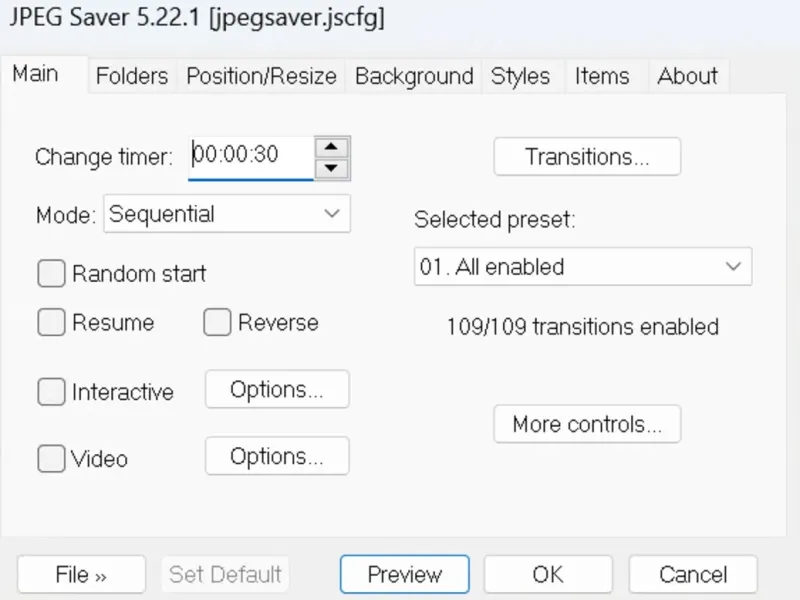
Task: Open the Position/Resize tab
Action: coord(259,76)
